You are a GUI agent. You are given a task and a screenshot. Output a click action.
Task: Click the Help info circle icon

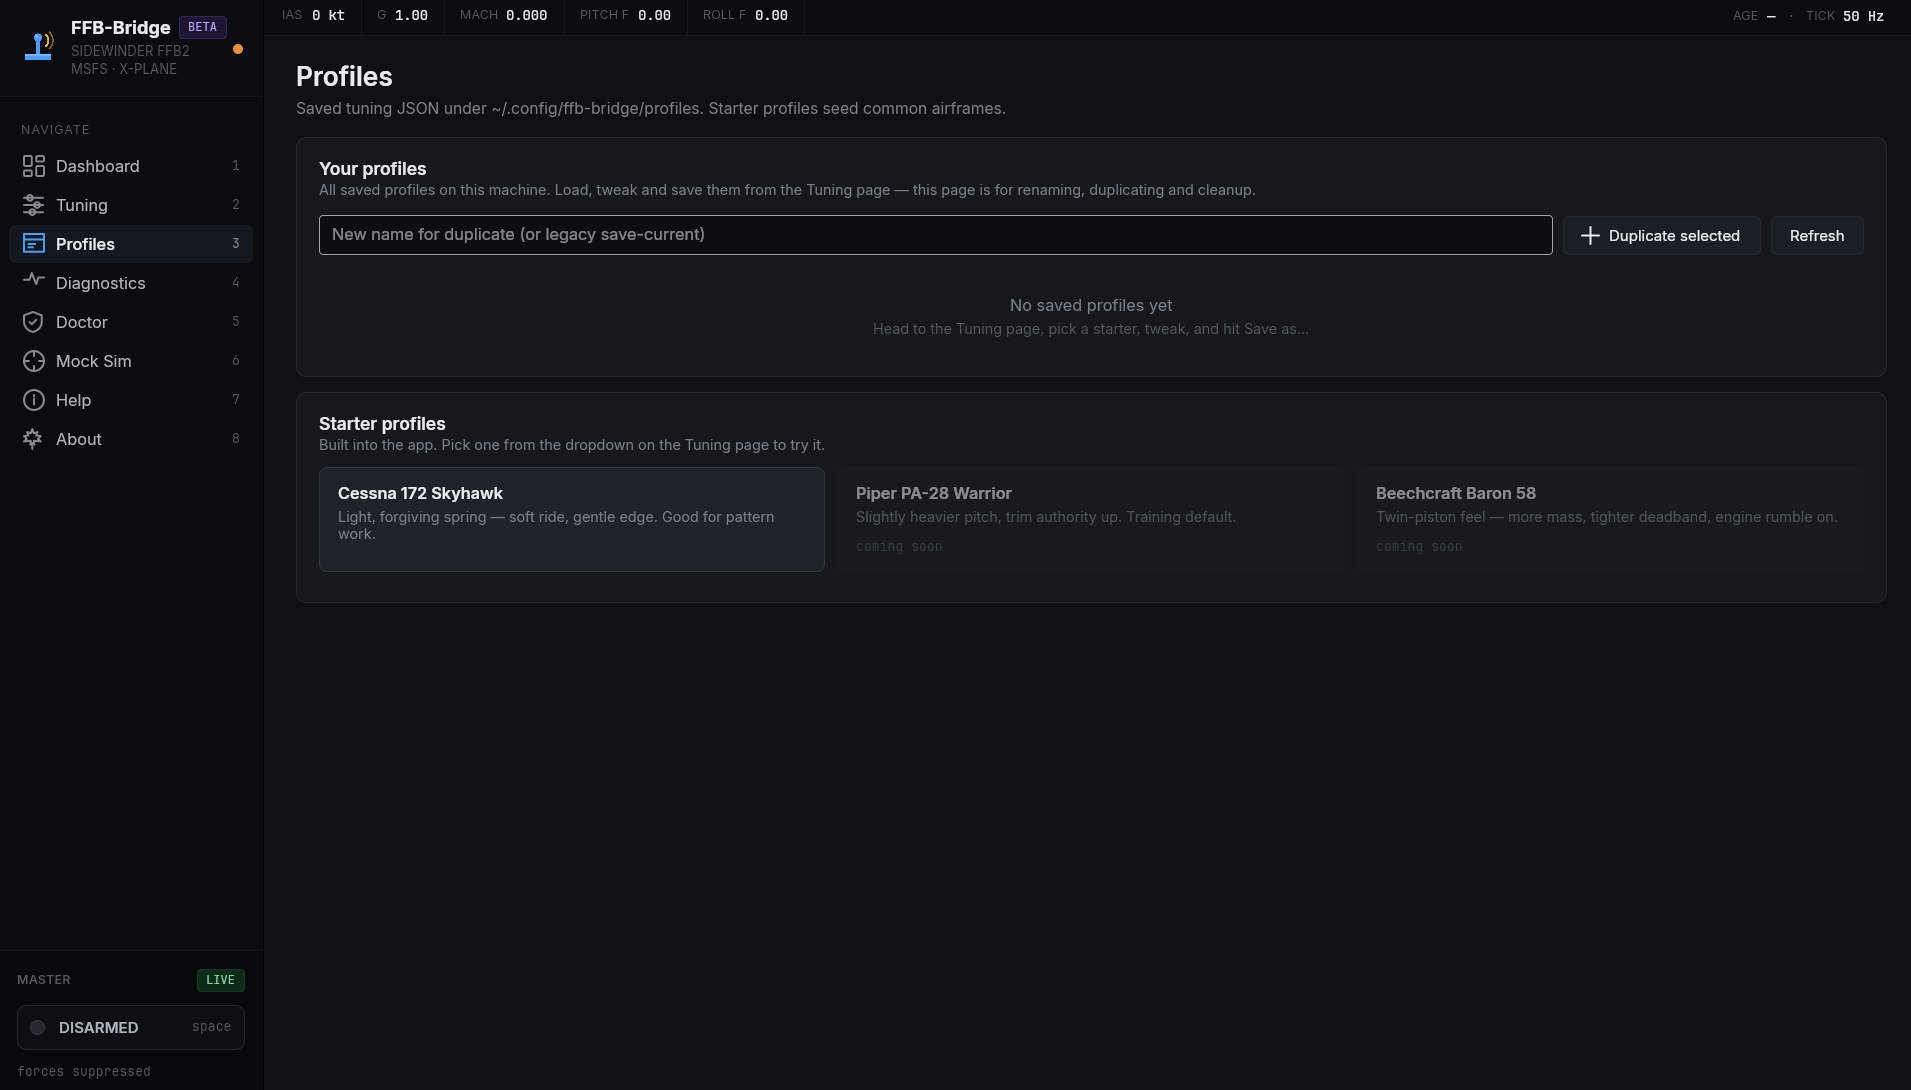[34, 400]
